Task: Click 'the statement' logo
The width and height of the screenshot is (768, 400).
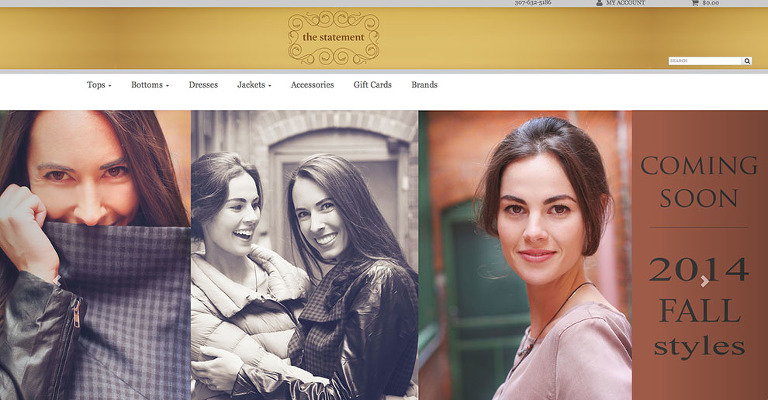Action: click(334, 38)
